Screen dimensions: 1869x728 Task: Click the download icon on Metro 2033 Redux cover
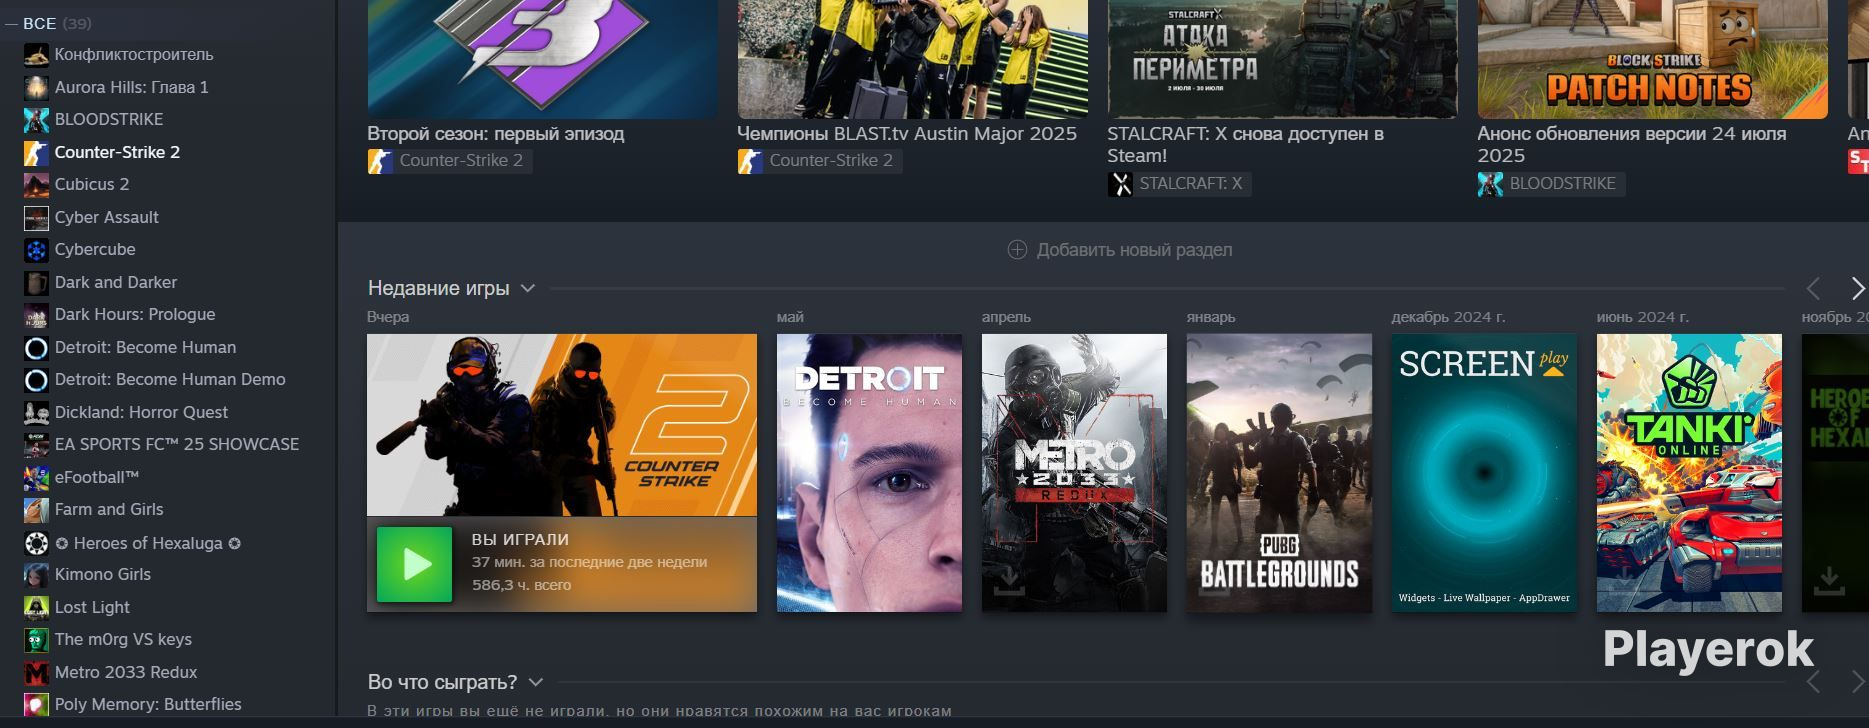point(1009,582)
